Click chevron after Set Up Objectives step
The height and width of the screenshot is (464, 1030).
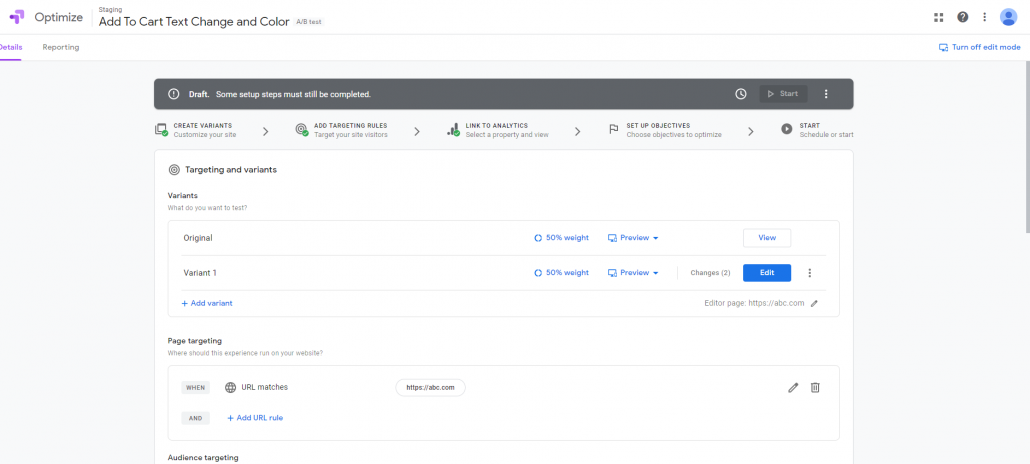click(x=751, y=131)
